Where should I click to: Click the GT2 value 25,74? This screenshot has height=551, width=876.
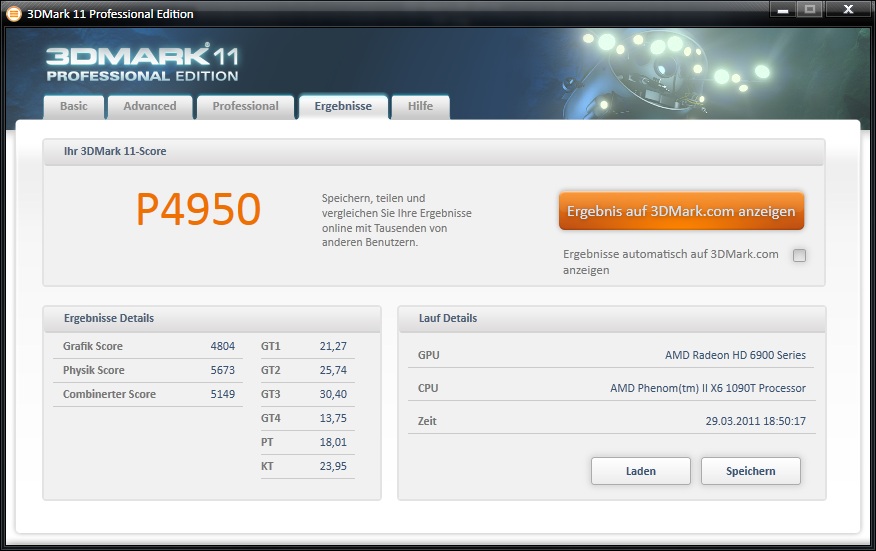pos(333,370)
